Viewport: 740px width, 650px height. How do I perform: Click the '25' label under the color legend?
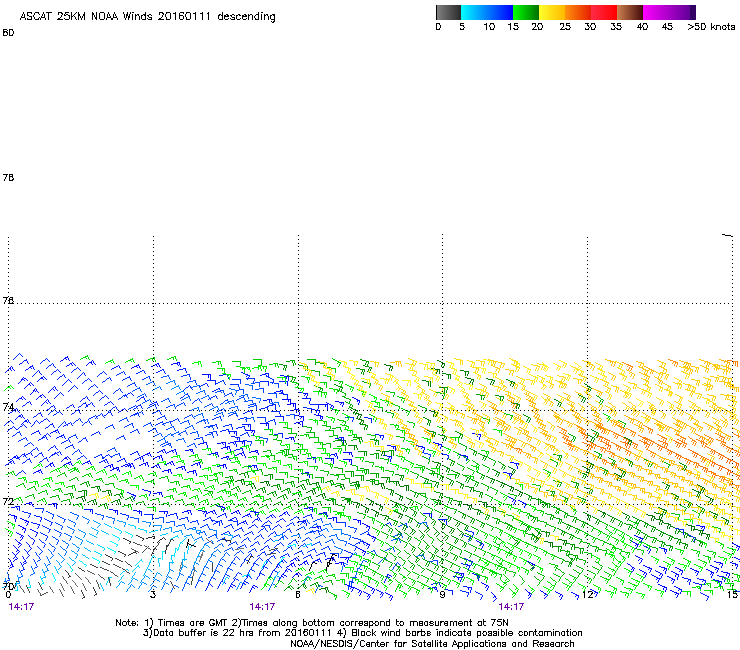tap(565, 27)
